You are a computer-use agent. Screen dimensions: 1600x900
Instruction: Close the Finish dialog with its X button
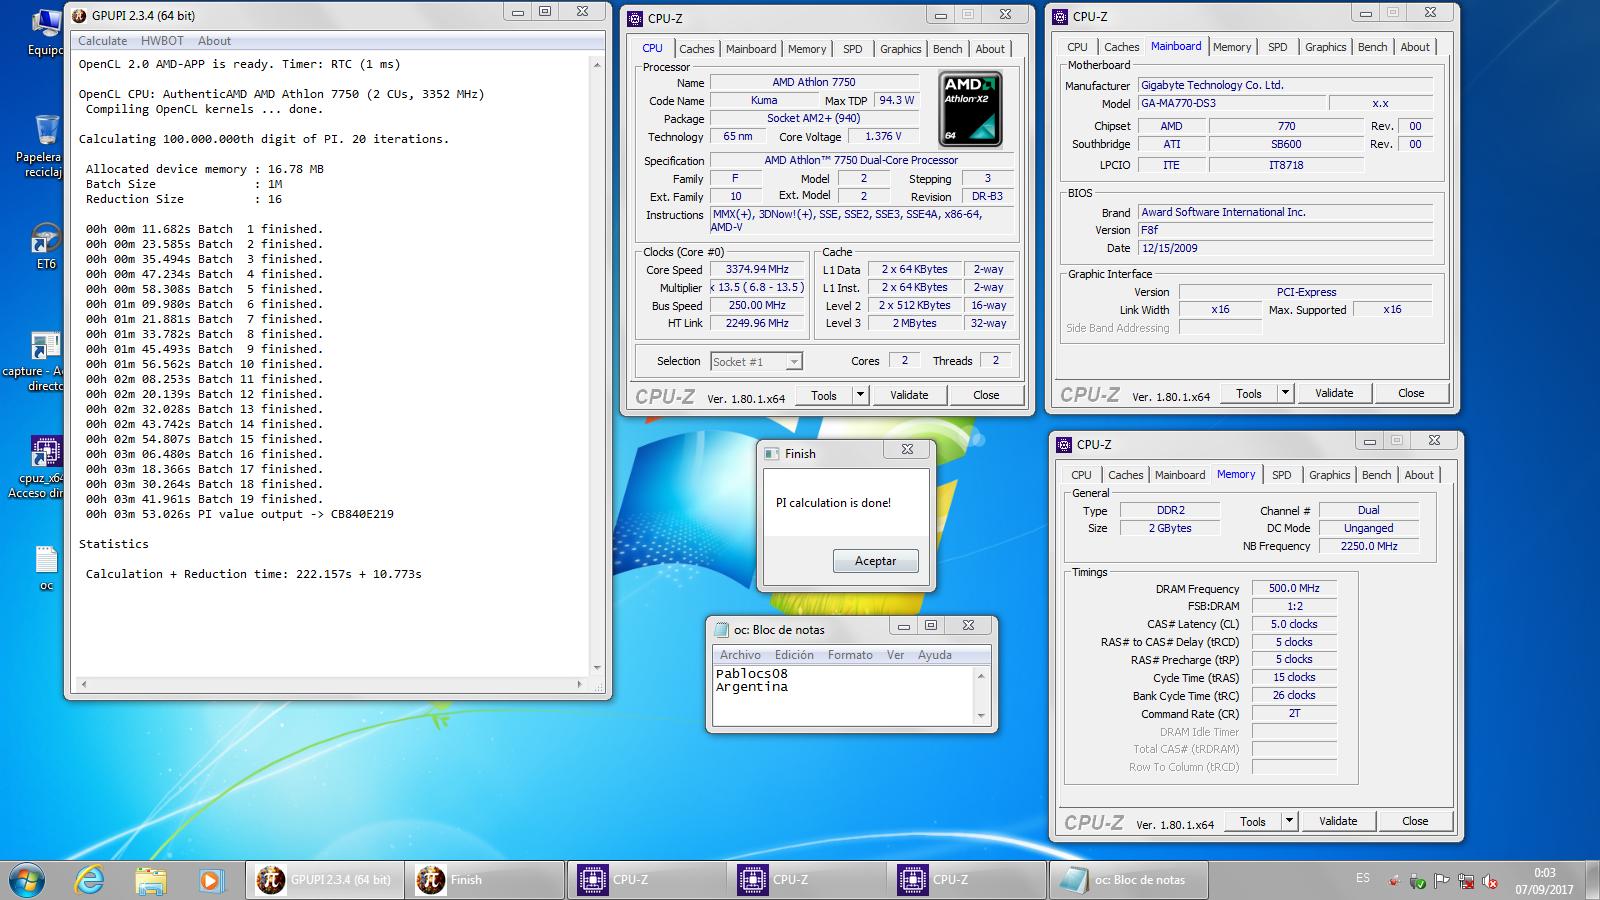coord(907,450)
